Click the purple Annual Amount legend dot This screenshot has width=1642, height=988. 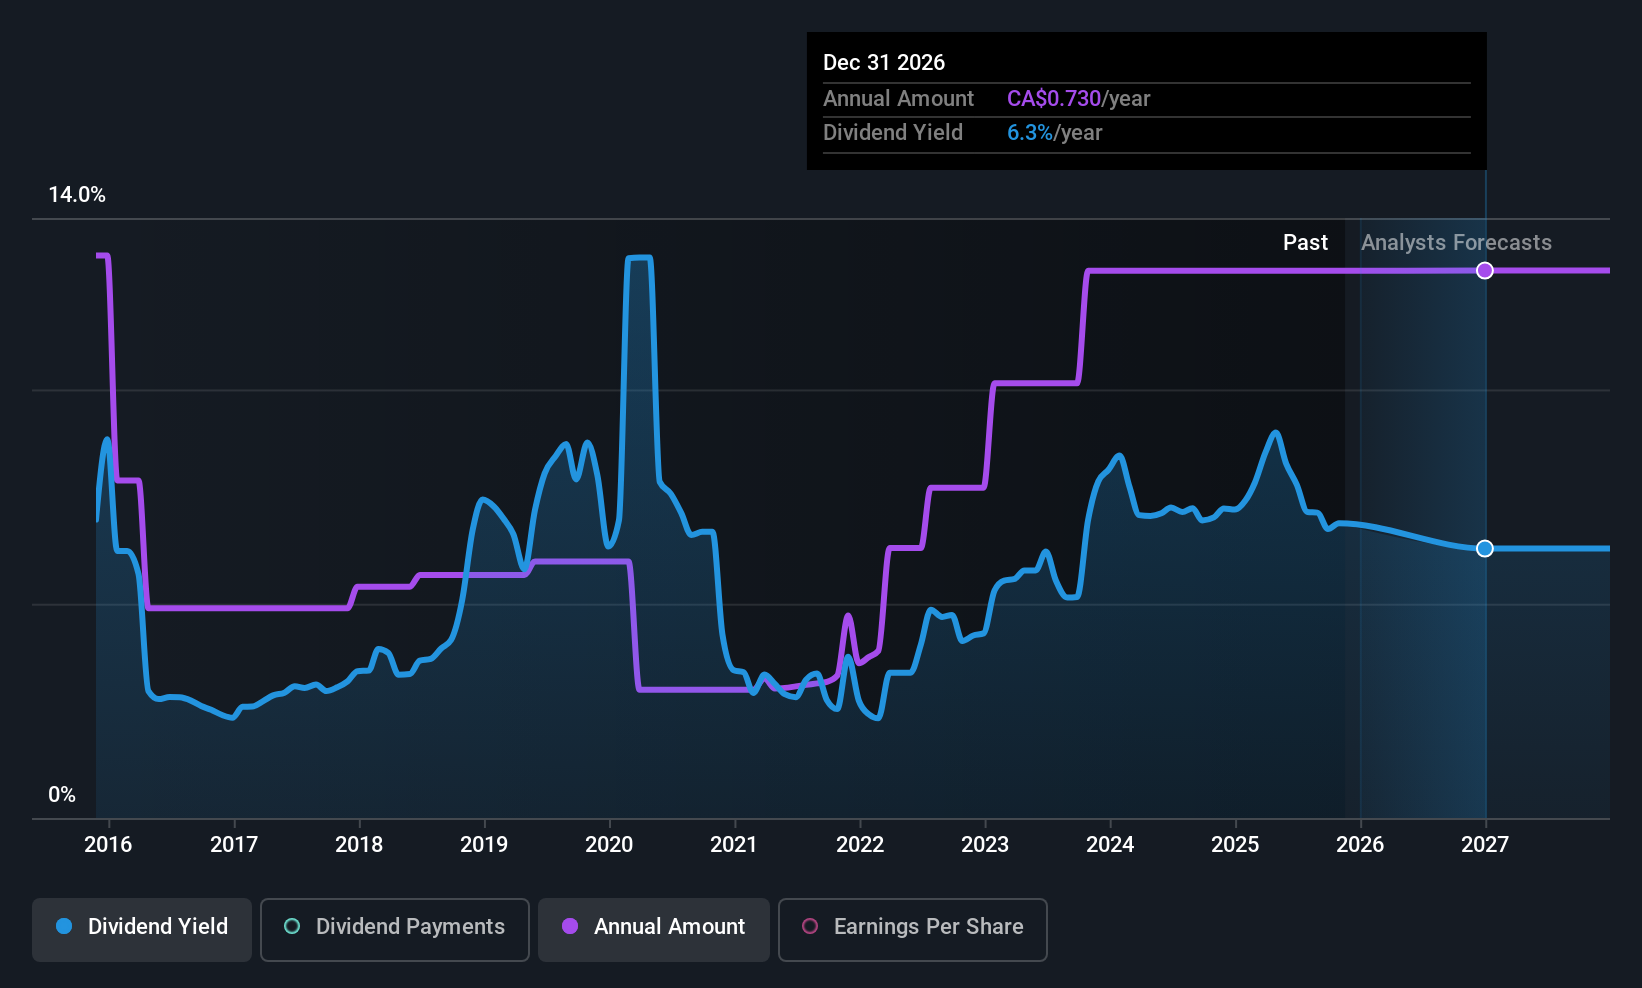tap(569, 927)
